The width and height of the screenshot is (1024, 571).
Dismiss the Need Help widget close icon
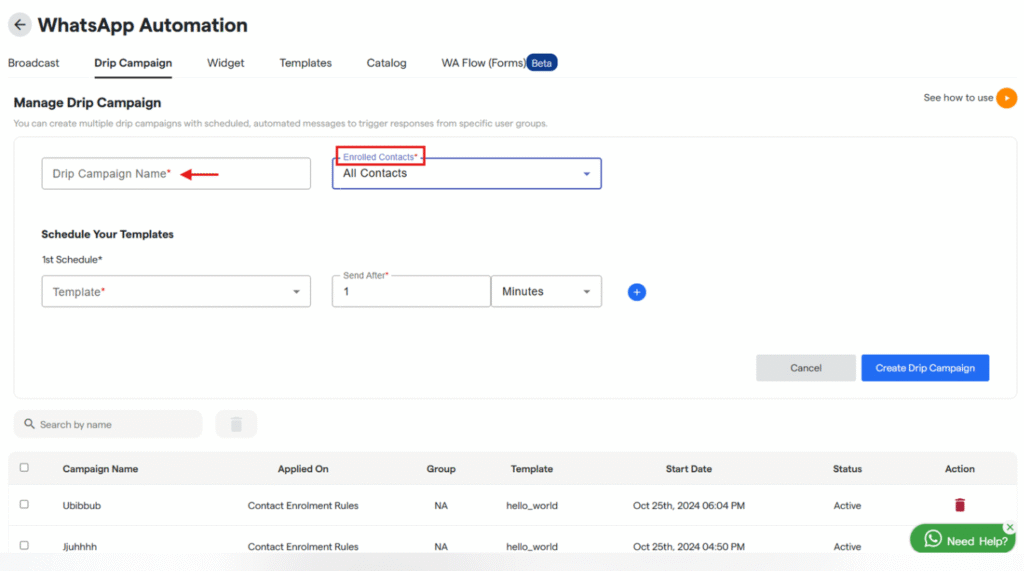(x=1010, y=527)
